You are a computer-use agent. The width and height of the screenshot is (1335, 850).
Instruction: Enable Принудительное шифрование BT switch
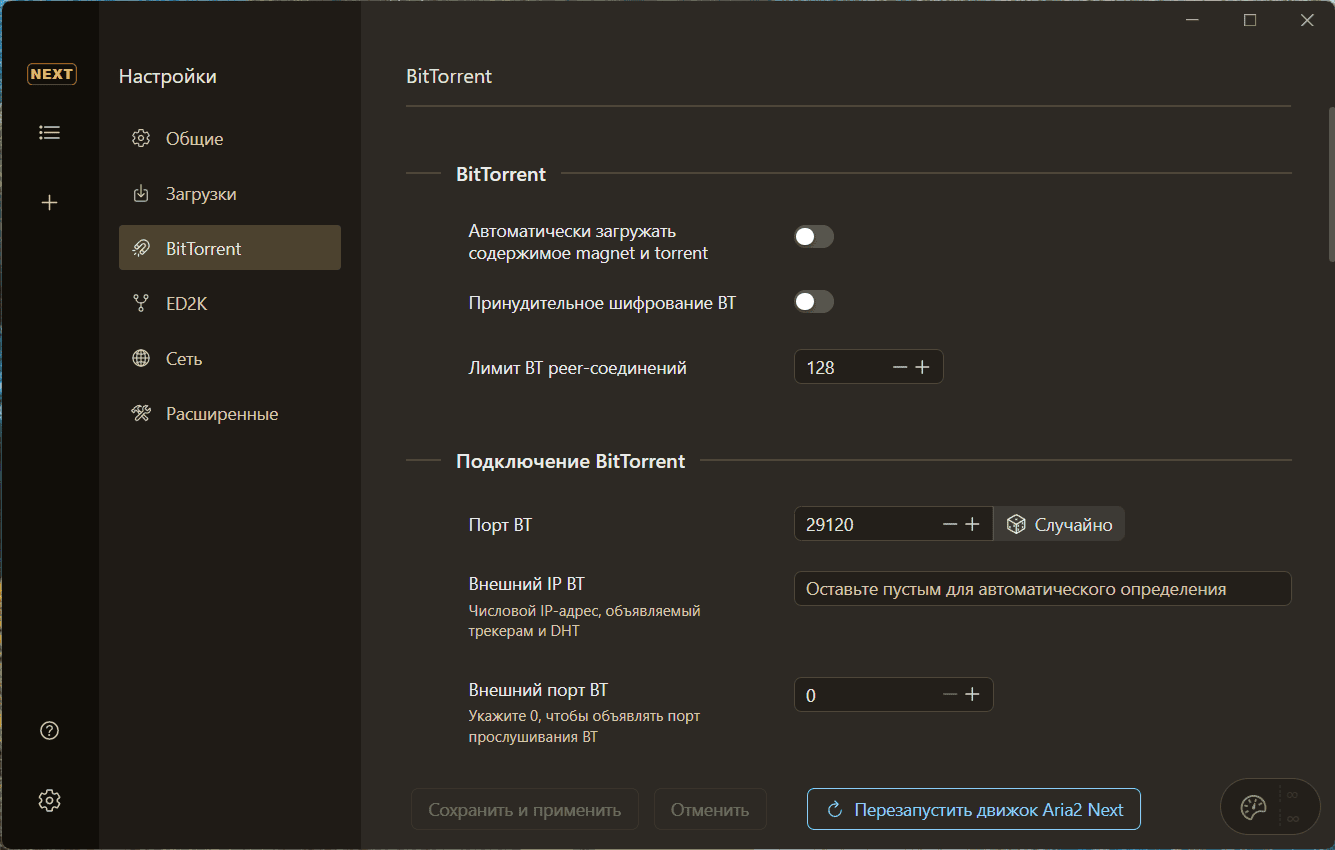coord(814,302)
